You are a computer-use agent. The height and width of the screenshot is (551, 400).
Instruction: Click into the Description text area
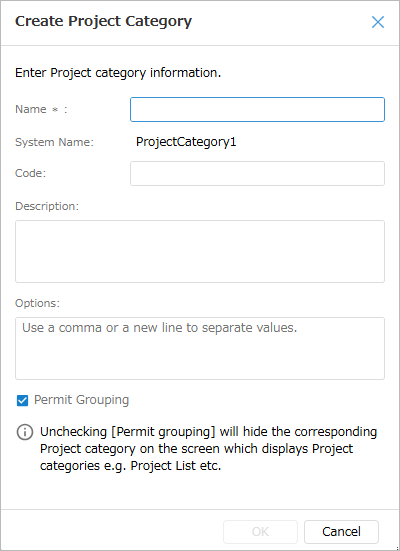point(200,251)
